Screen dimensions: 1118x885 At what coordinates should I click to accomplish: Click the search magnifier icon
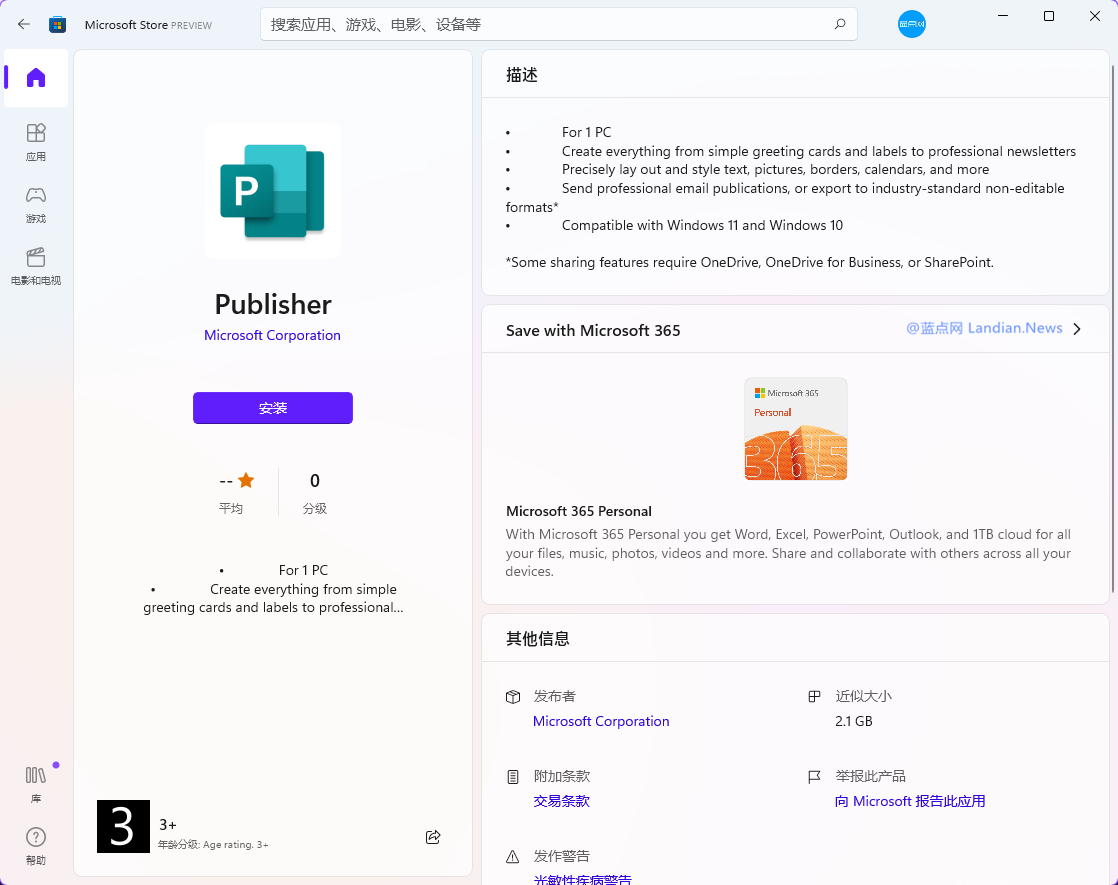[x=840, y=24]
